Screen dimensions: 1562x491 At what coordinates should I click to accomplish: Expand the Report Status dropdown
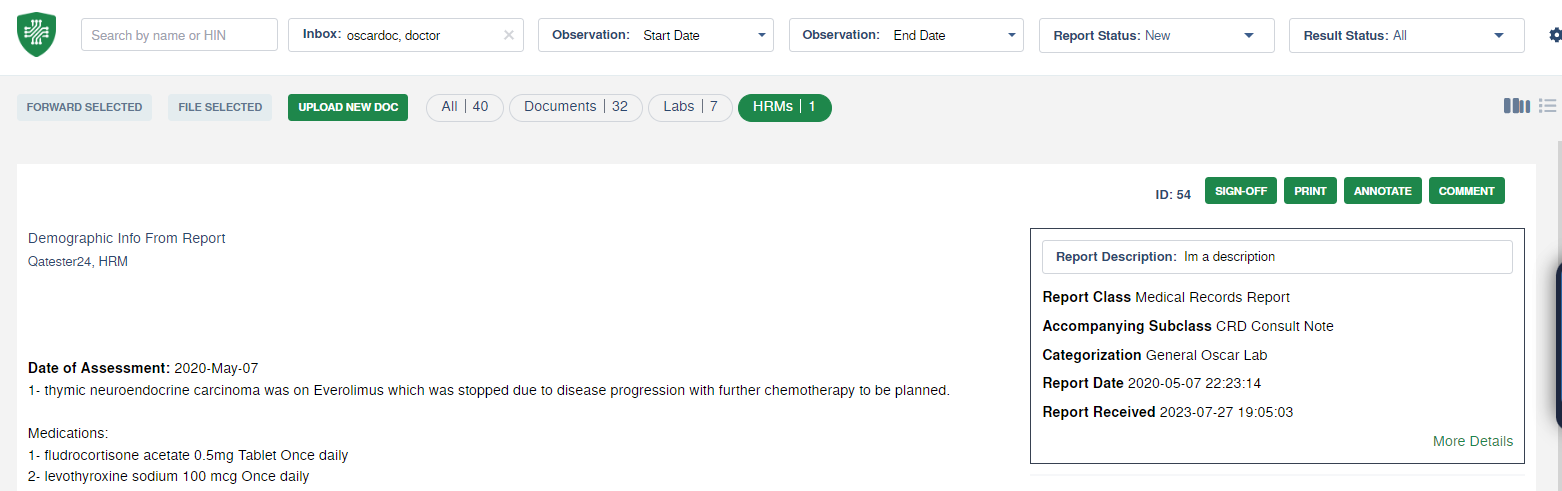click(1157, 35)
